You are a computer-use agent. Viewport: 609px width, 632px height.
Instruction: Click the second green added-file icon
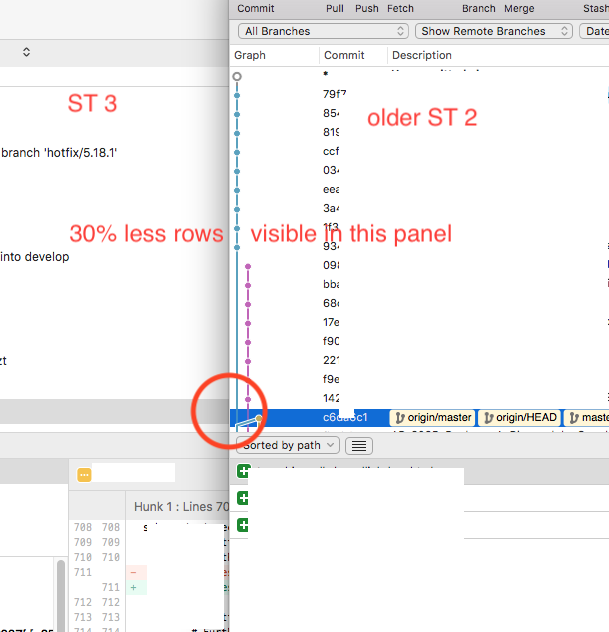[243, 498]
